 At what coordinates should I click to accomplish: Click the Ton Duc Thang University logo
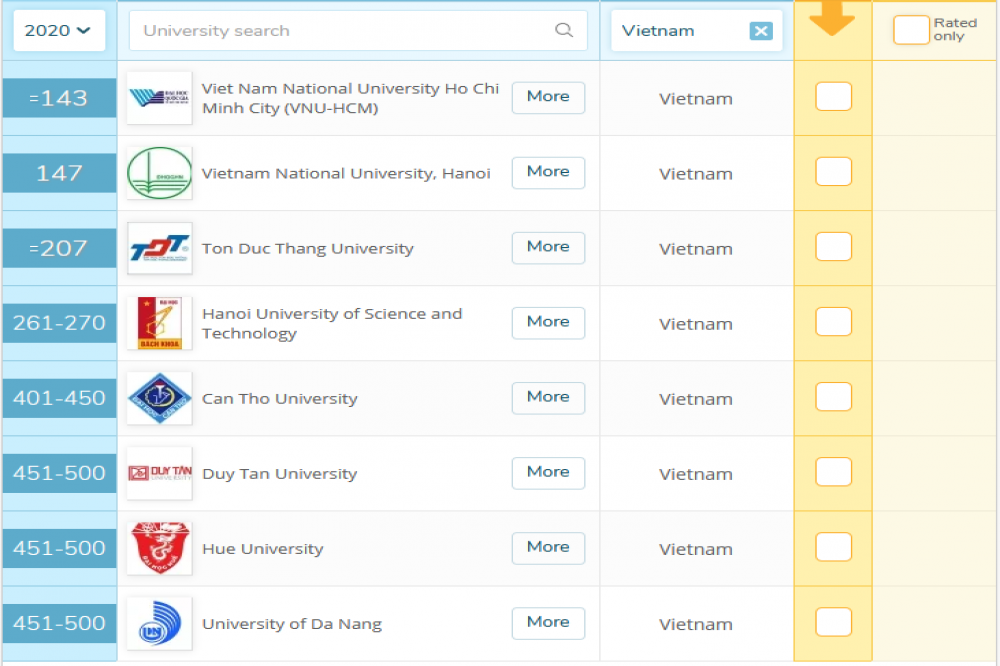(159, 248)
